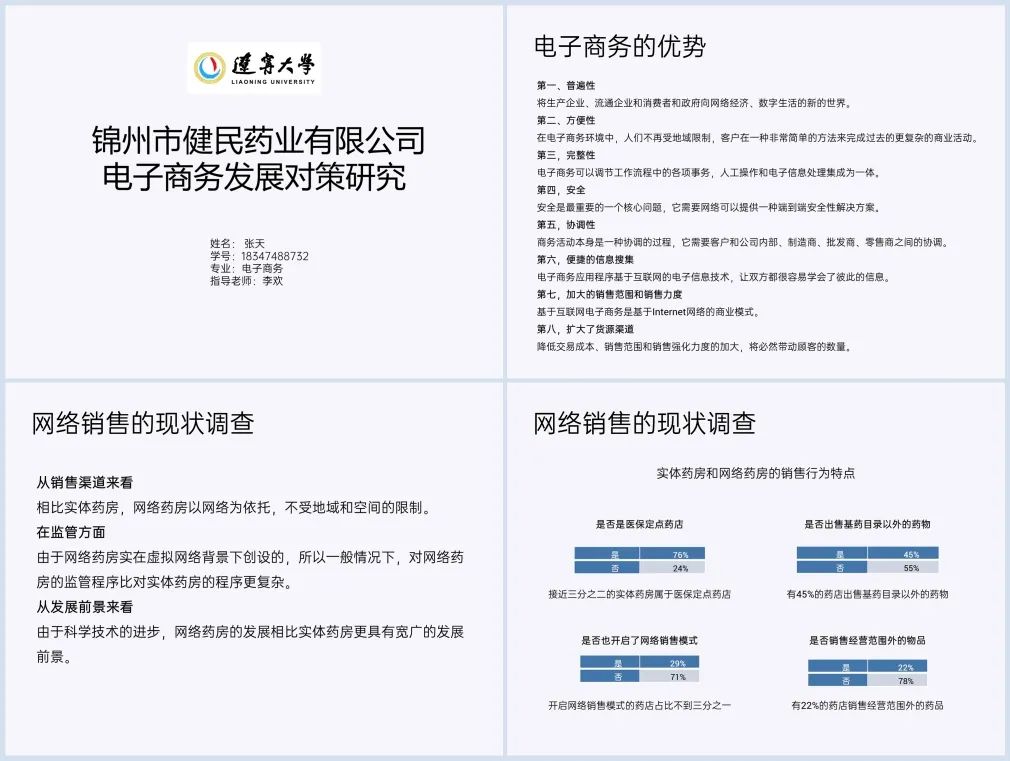Image resolution: width=1010 pixels, height=761 pixels.
Task: Click the subheading '在监管方面'
Action: click(x=71, y=532)
